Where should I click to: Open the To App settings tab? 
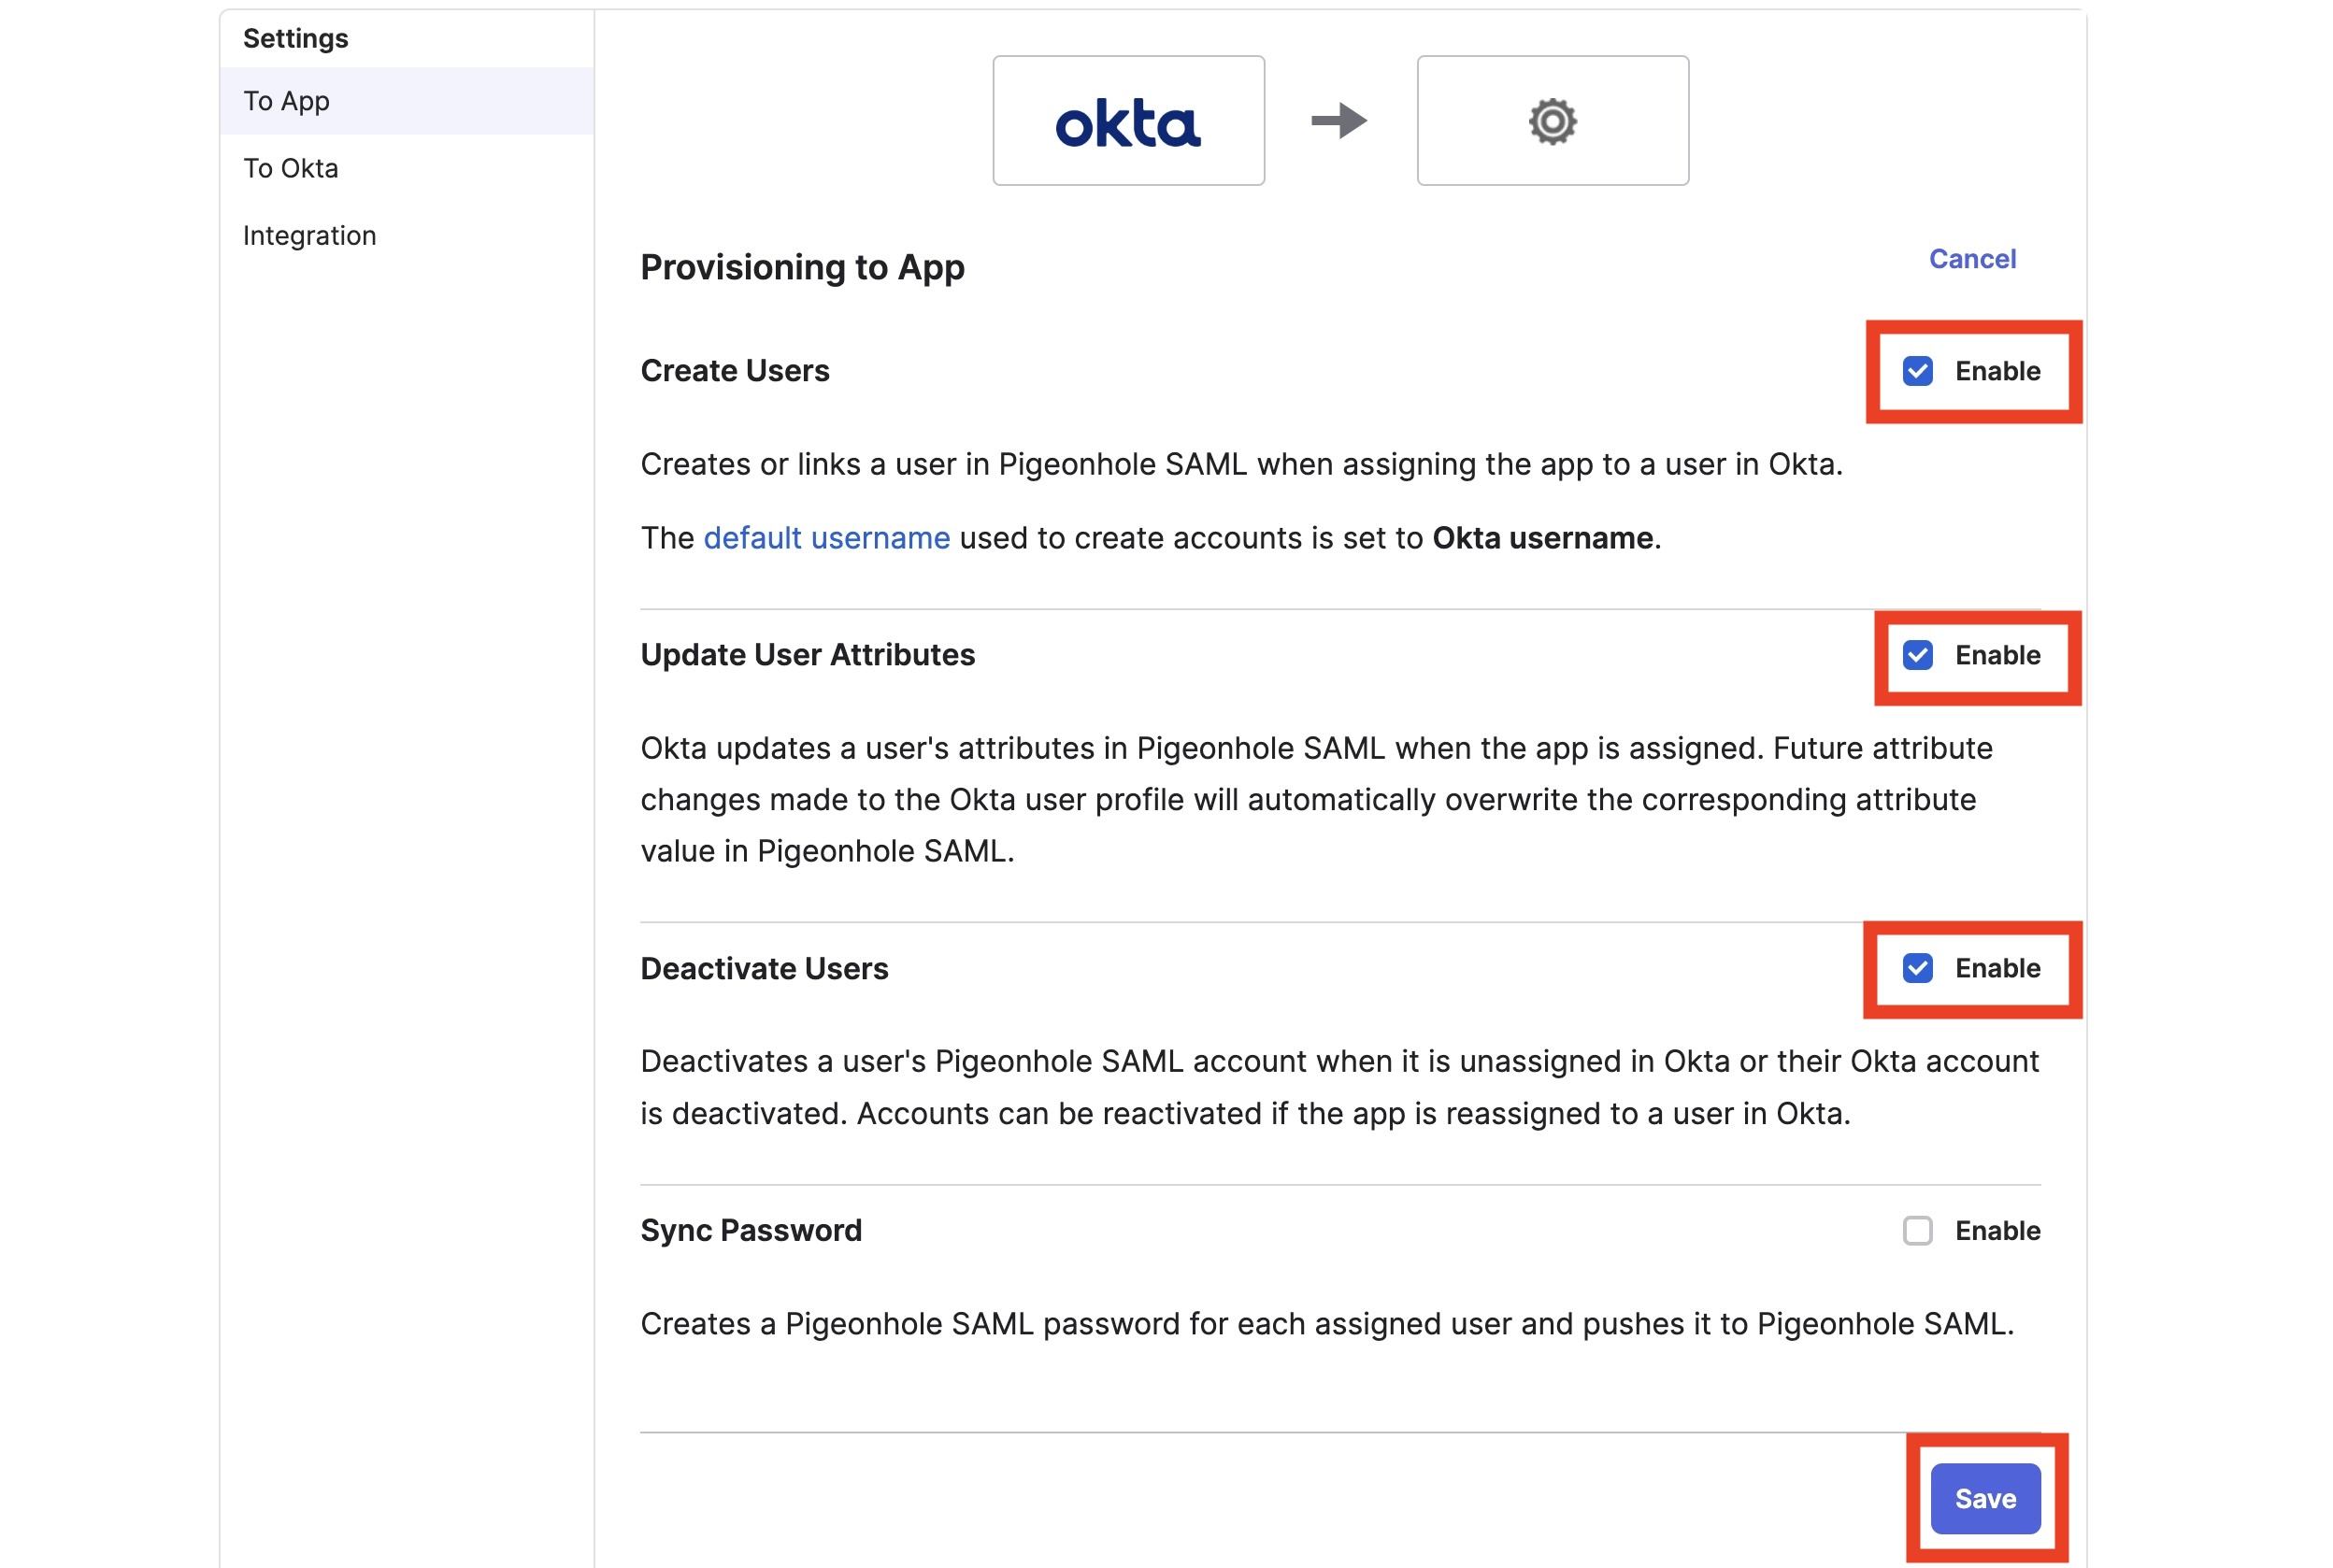(x=407, y=101)
